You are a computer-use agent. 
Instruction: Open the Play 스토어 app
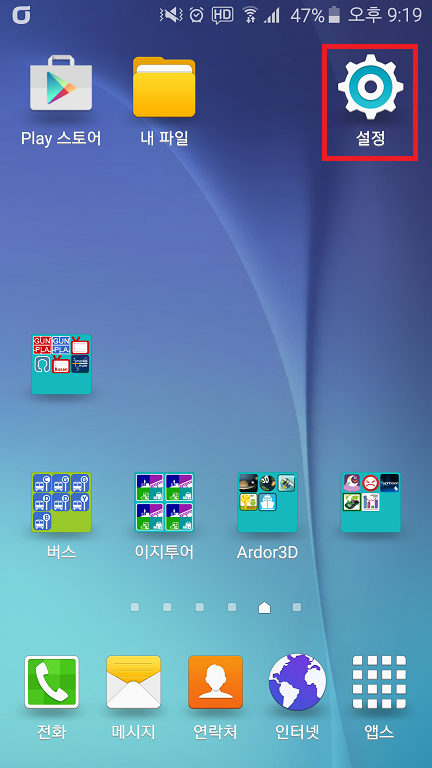click(x=61, y=83)
